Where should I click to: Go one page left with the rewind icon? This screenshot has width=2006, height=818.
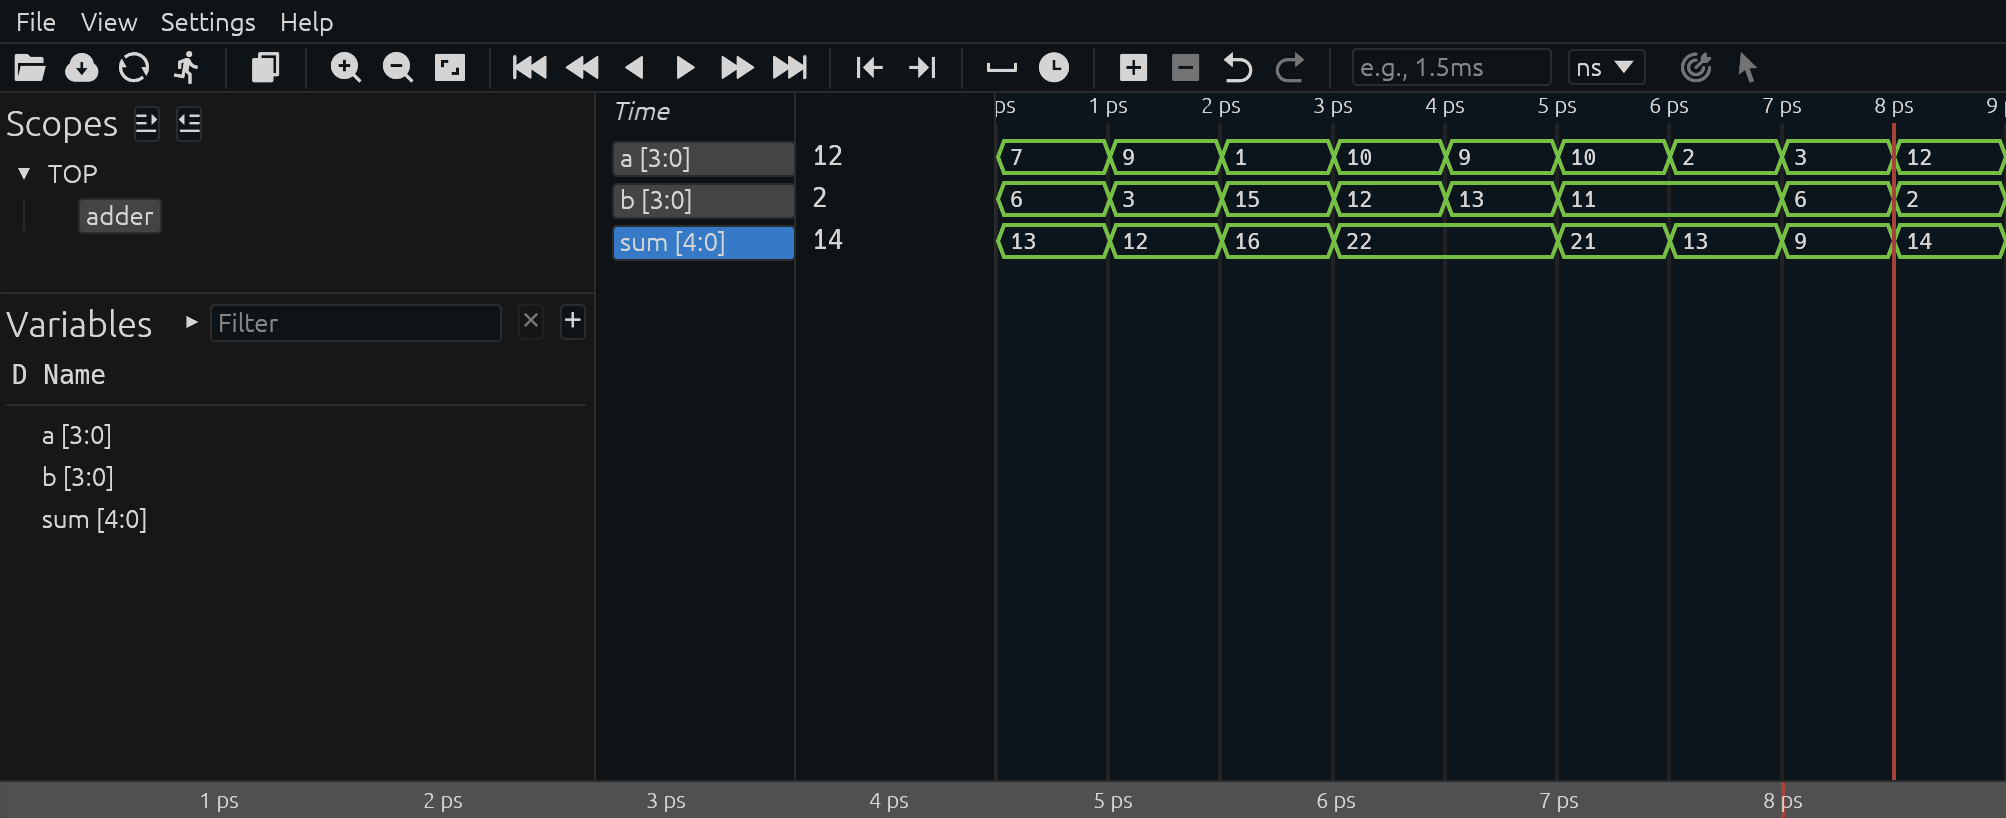(x=582, y=68)
